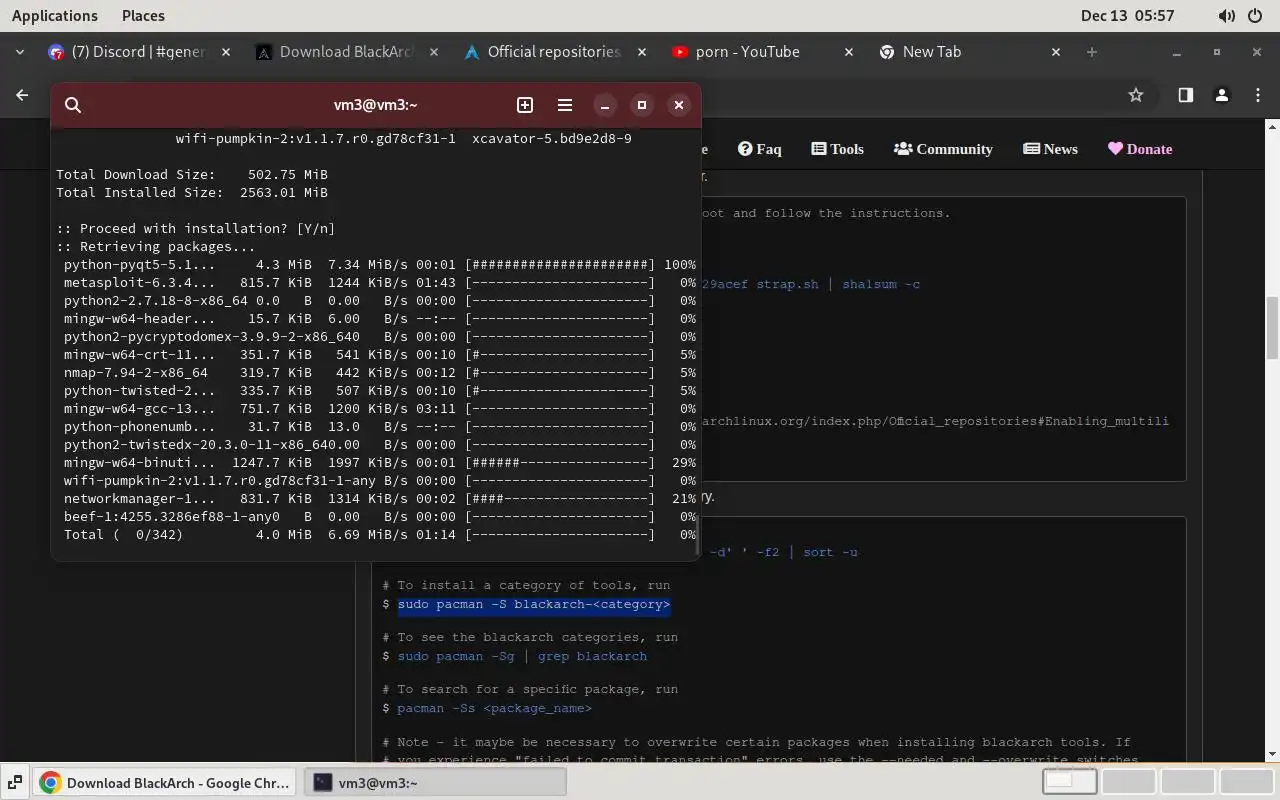Click the Total (0/342) progress line

[379, 535]
